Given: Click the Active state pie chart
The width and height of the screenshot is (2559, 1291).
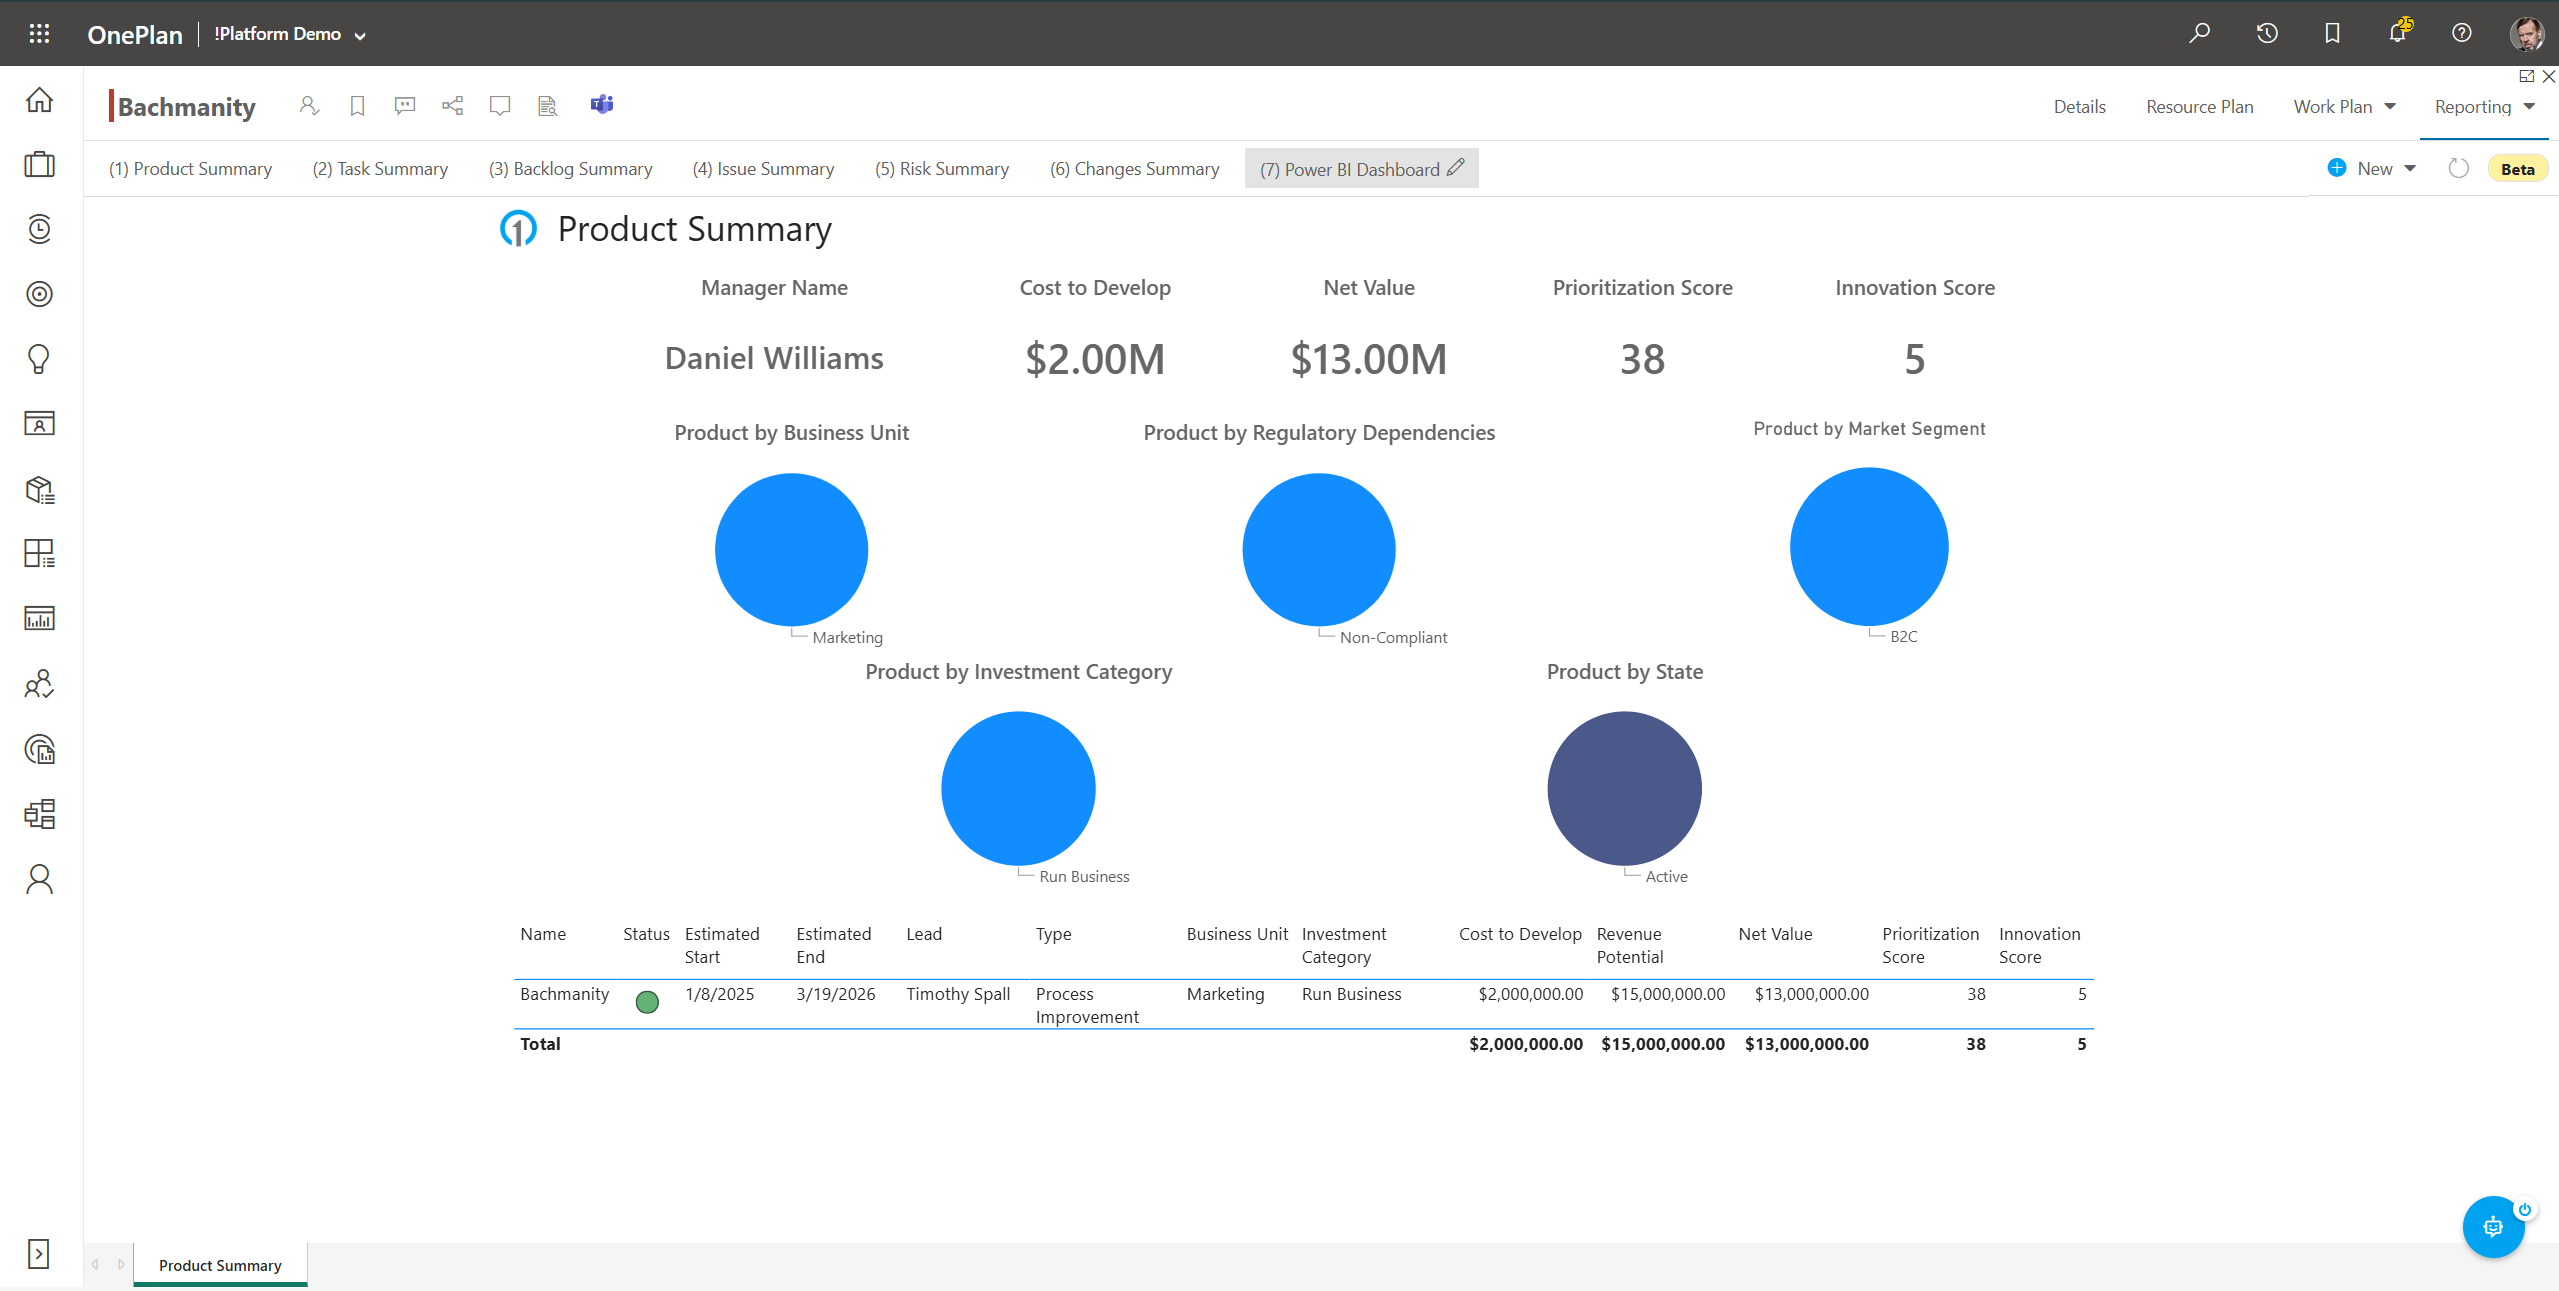Looking at the screenshot, I should [x=1624, y=788].
